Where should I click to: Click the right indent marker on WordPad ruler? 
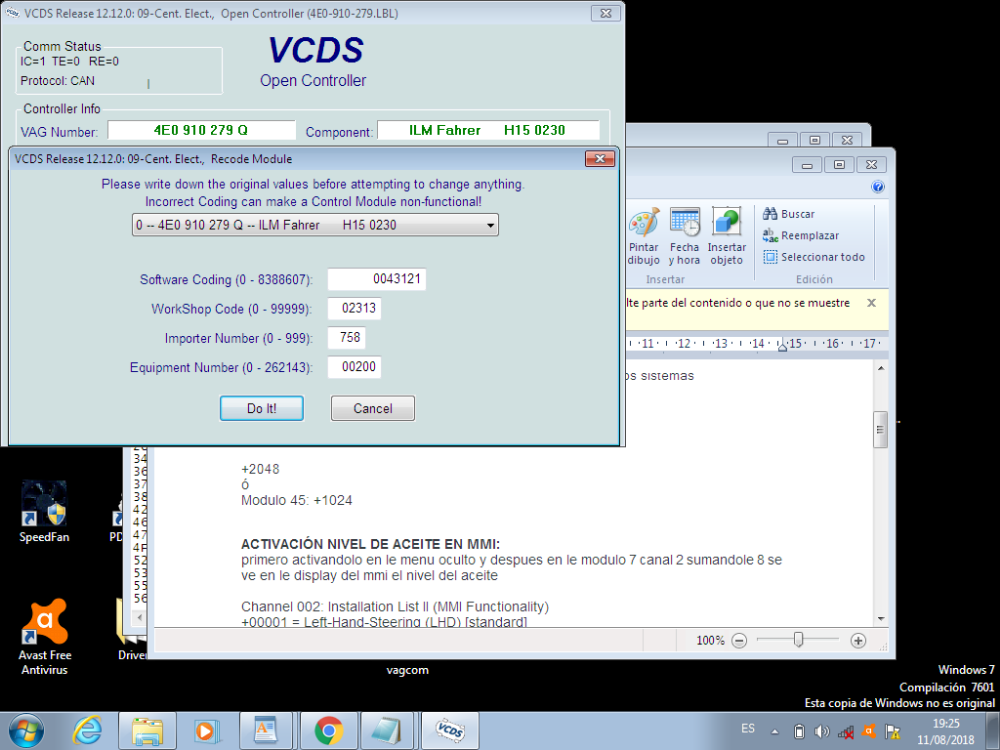[x=783, y=346]
